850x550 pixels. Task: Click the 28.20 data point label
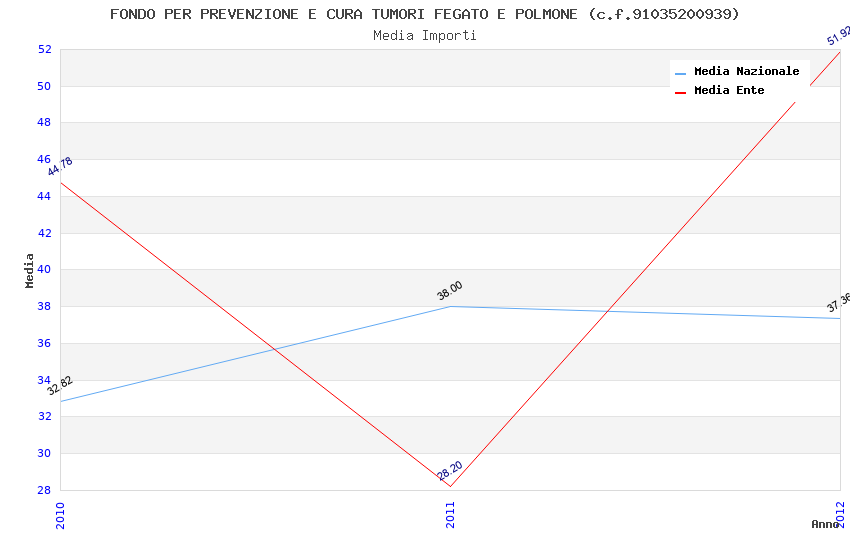pyautogui.click(x=450, y=471)
